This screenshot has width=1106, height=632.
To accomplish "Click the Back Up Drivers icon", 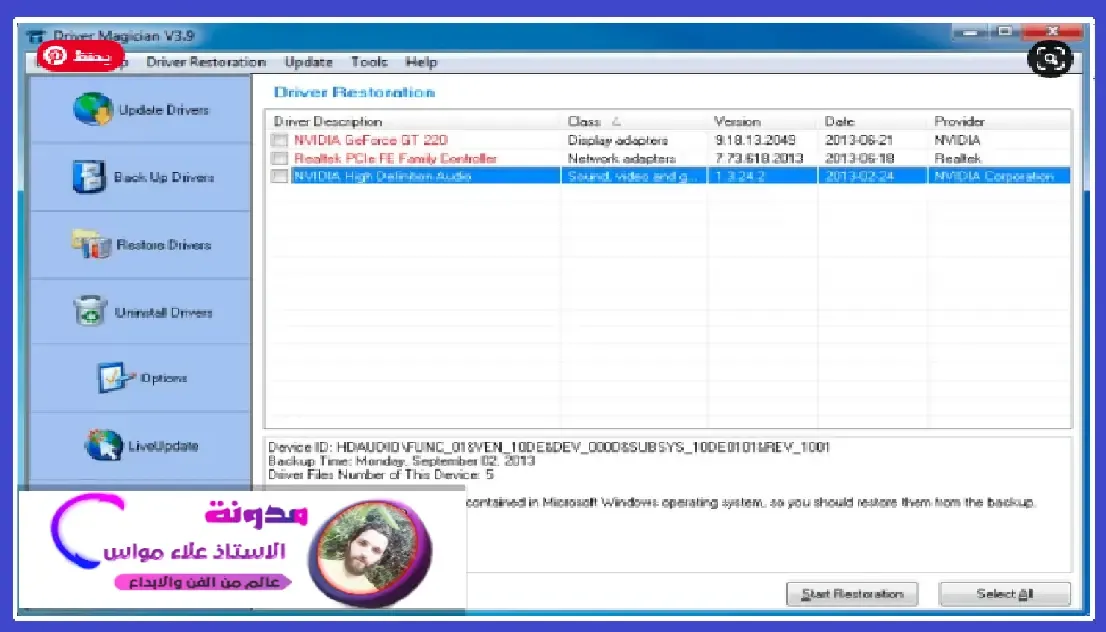I will pos(89,176).
